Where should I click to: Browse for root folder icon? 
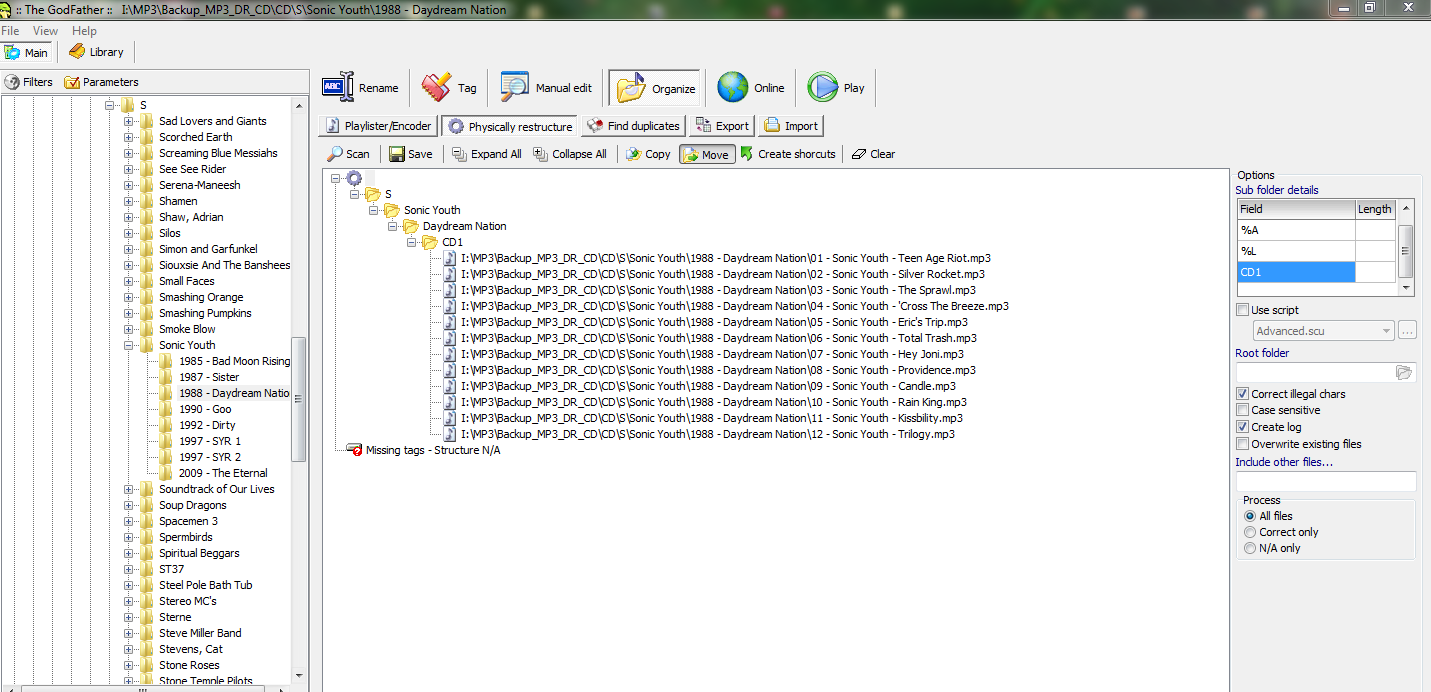(1404, 372)
